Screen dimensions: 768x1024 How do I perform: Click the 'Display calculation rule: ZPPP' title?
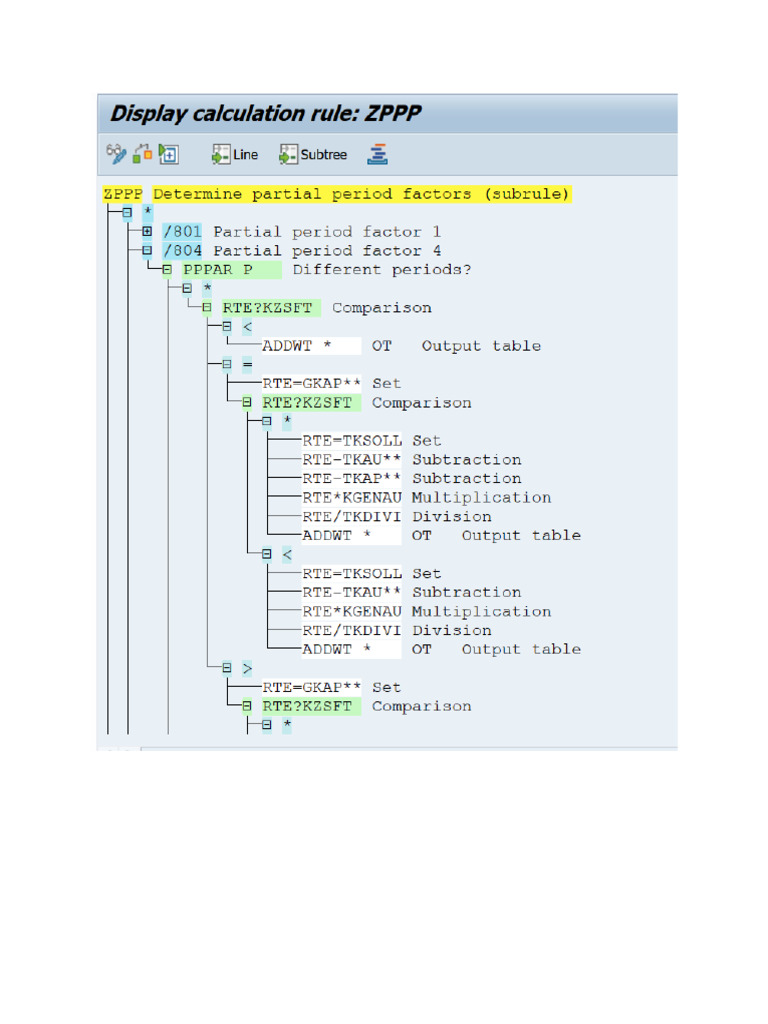[266, 114]
